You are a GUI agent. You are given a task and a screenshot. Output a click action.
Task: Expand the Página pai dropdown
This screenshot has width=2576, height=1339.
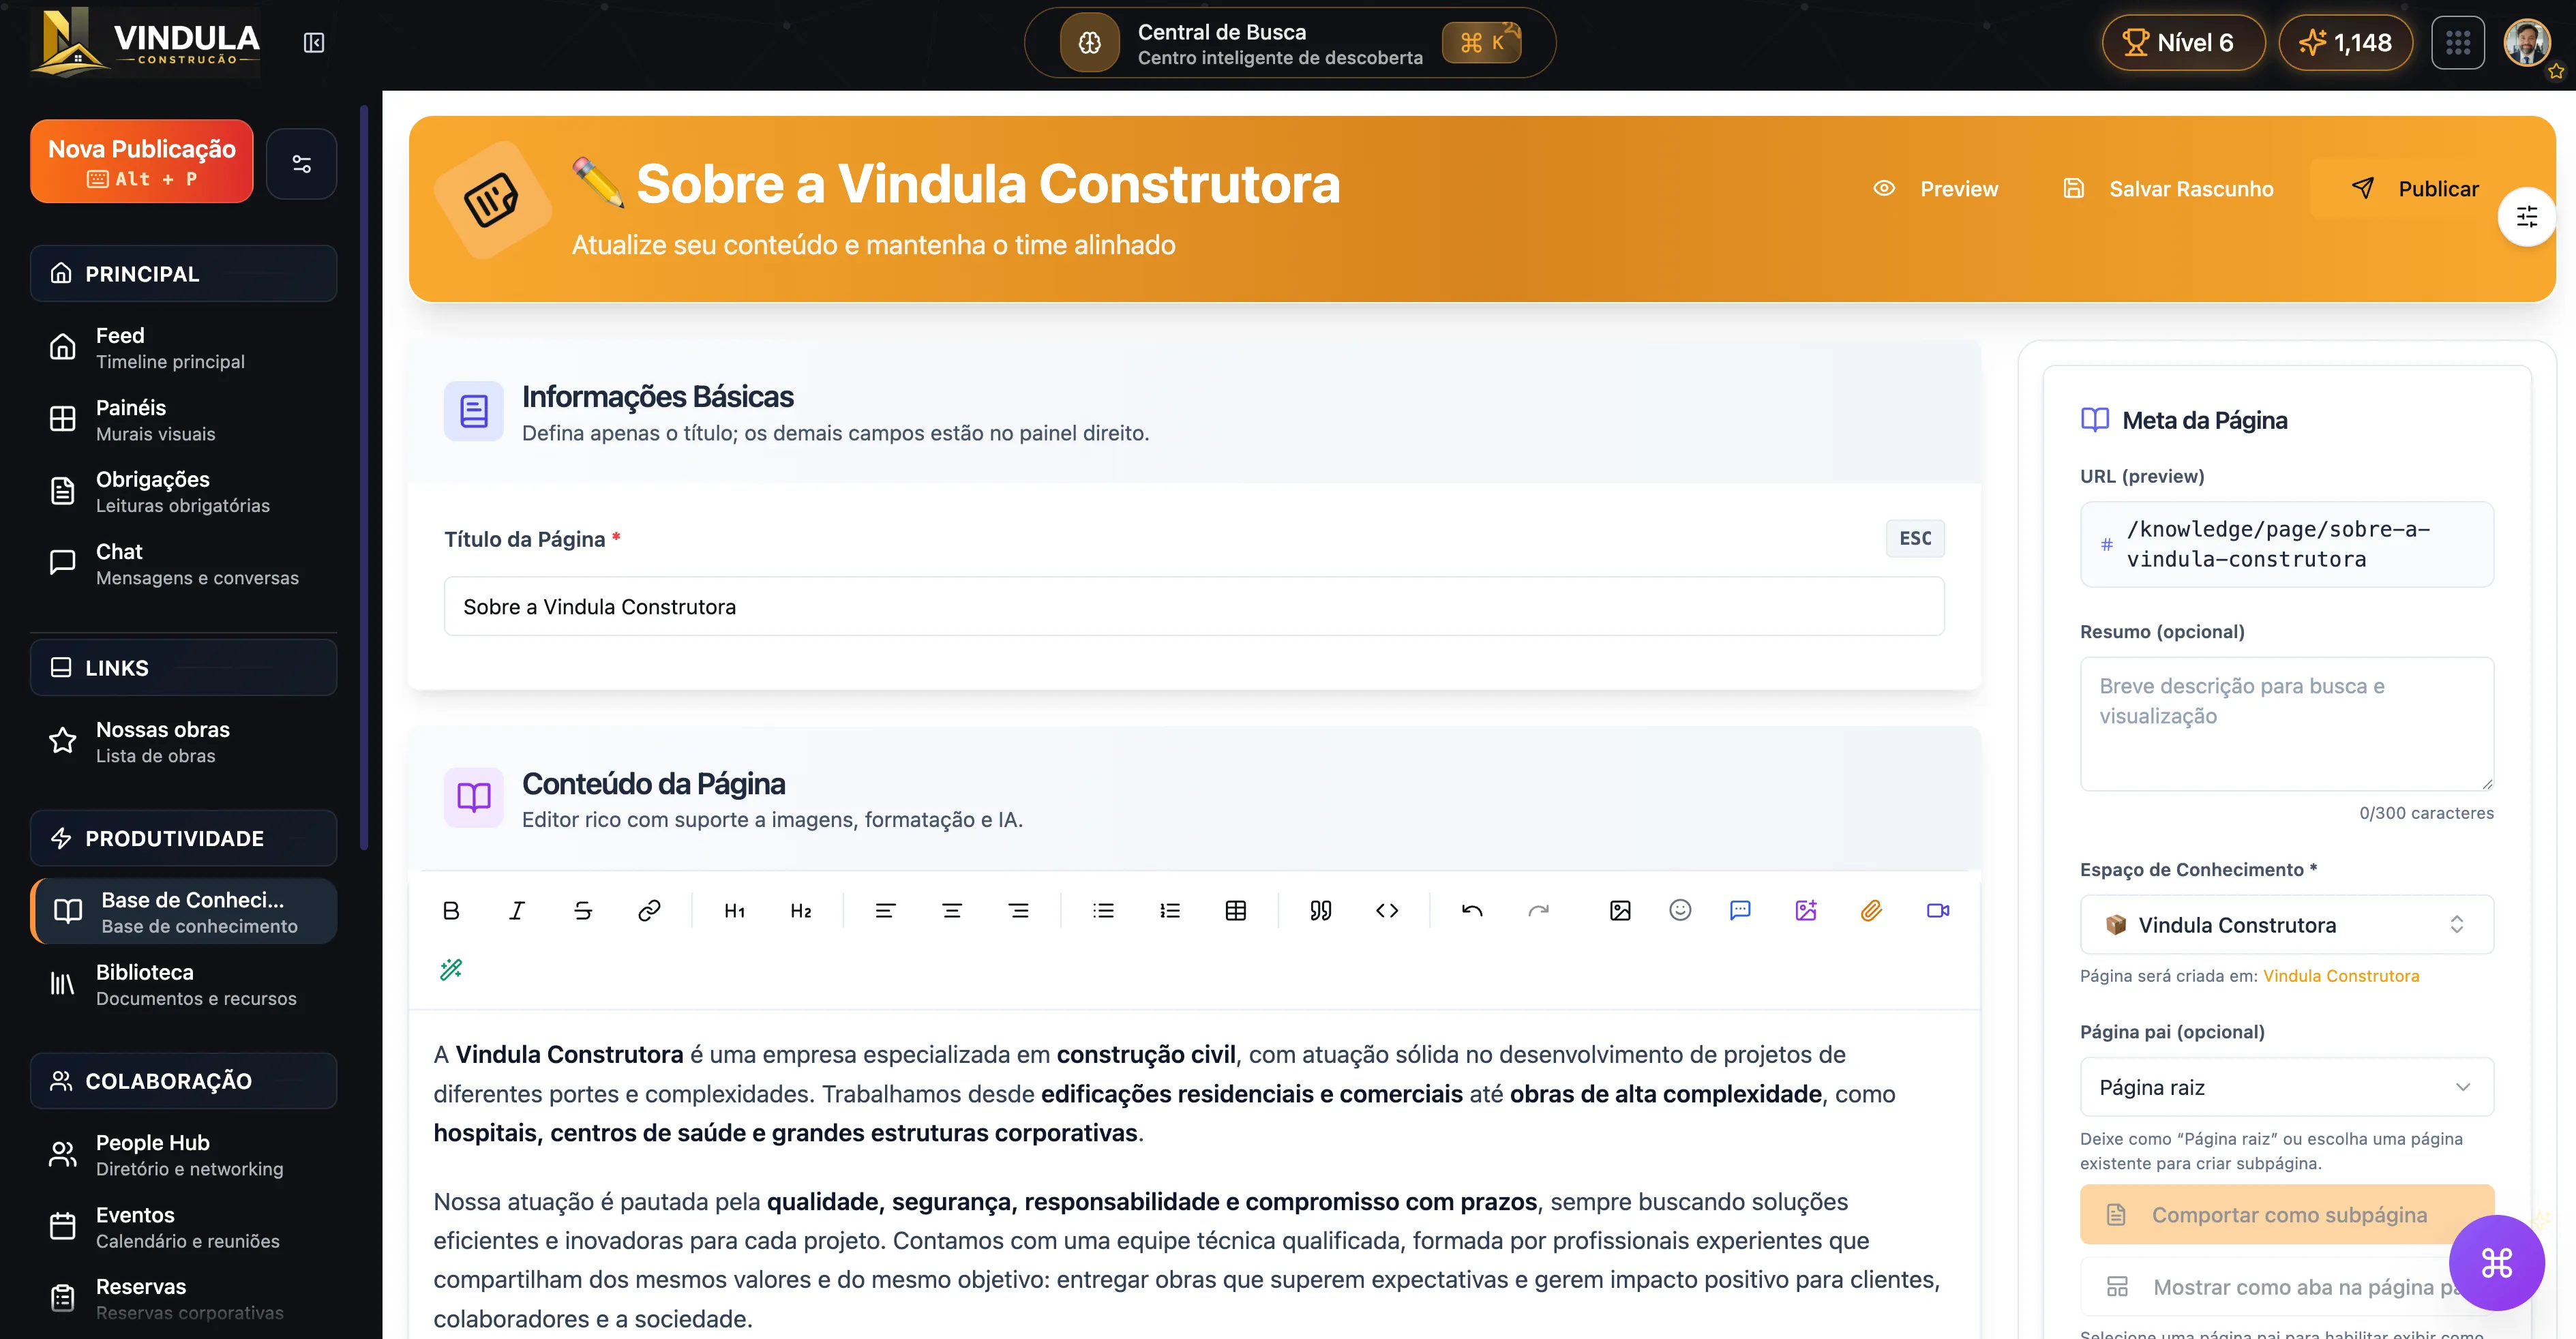[2286, 1087]
